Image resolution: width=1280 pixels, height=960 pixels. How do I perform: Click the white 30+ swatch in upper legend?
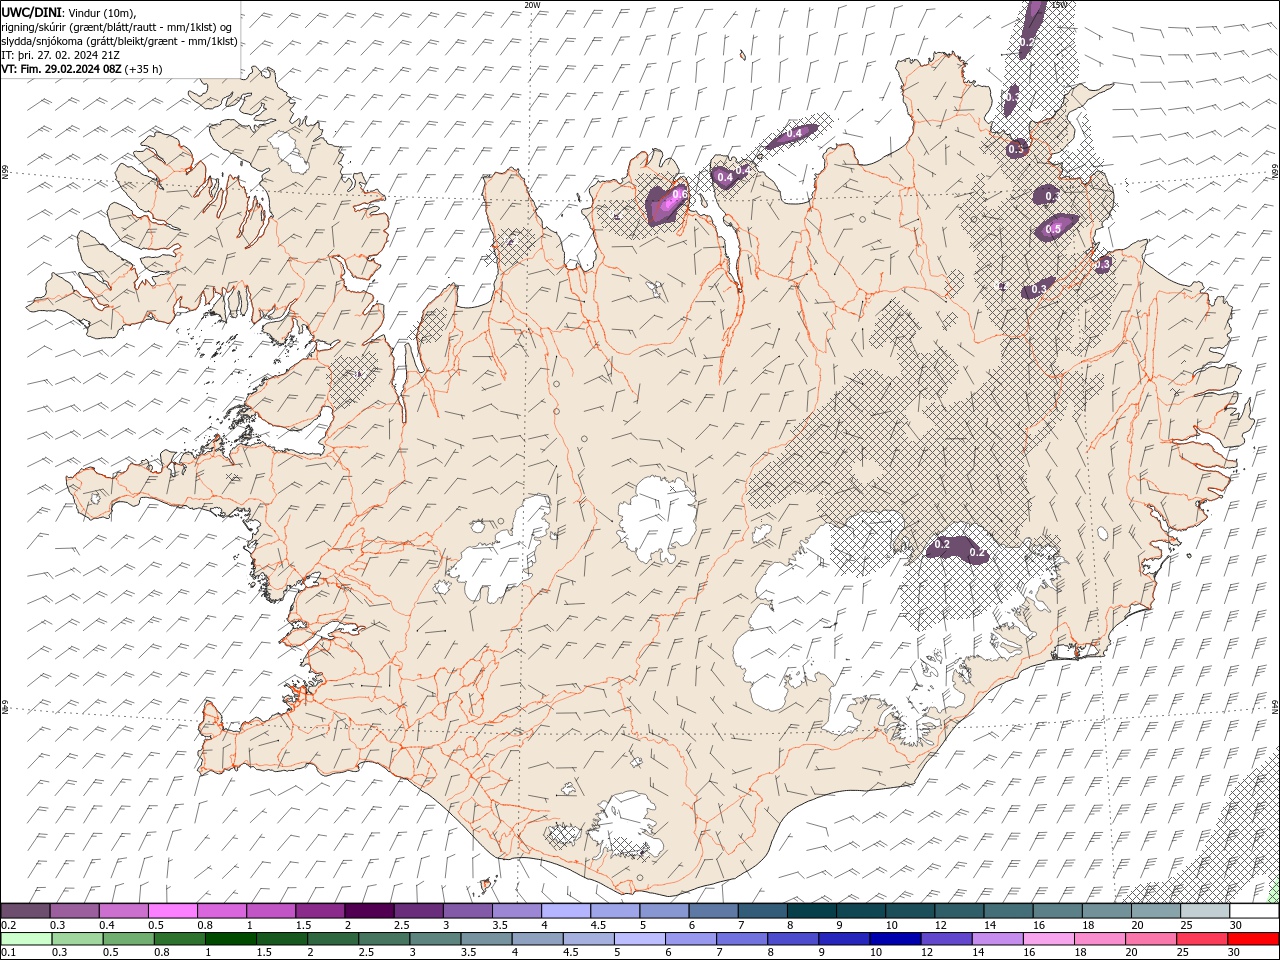pos(1254,911)
